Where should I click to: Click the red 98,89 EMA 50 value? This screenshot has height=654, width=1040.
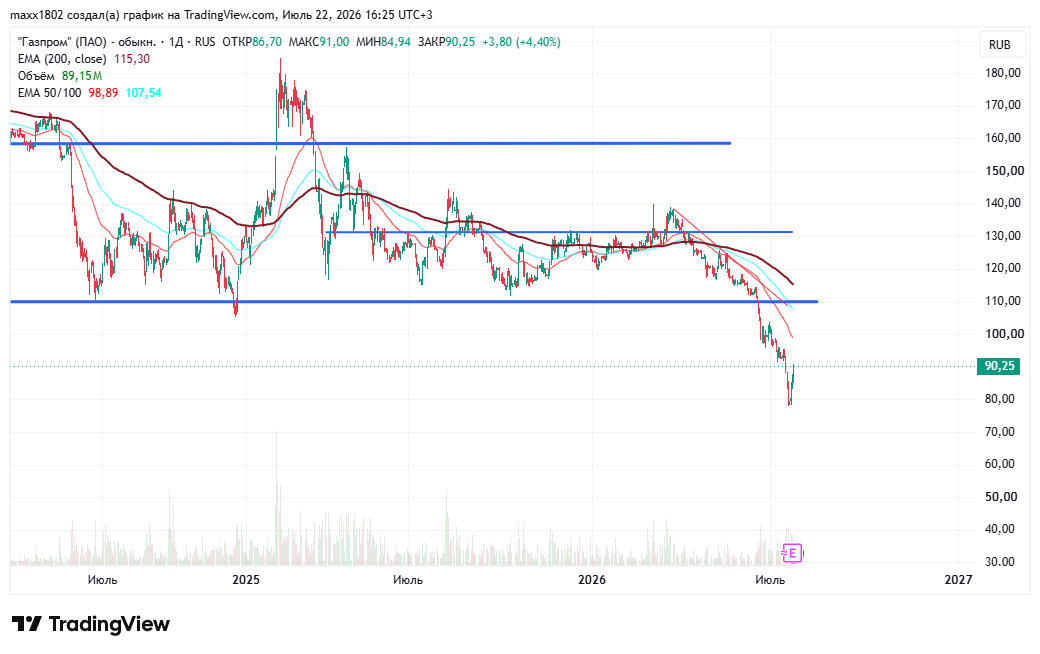[x=103, y=93]
